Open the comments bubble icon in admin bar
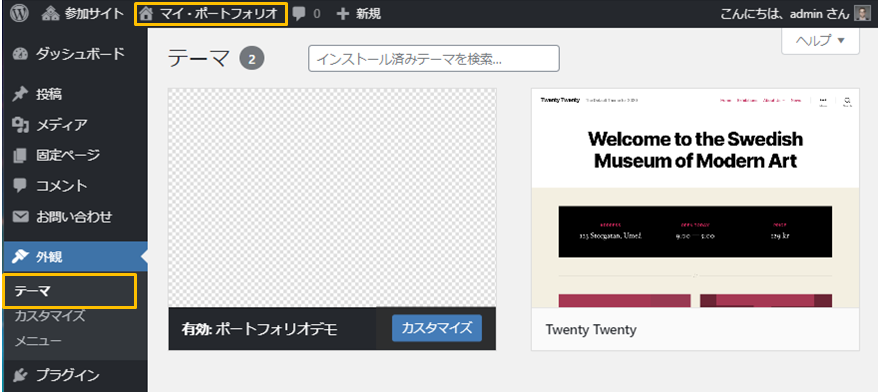 coord(299,14)
